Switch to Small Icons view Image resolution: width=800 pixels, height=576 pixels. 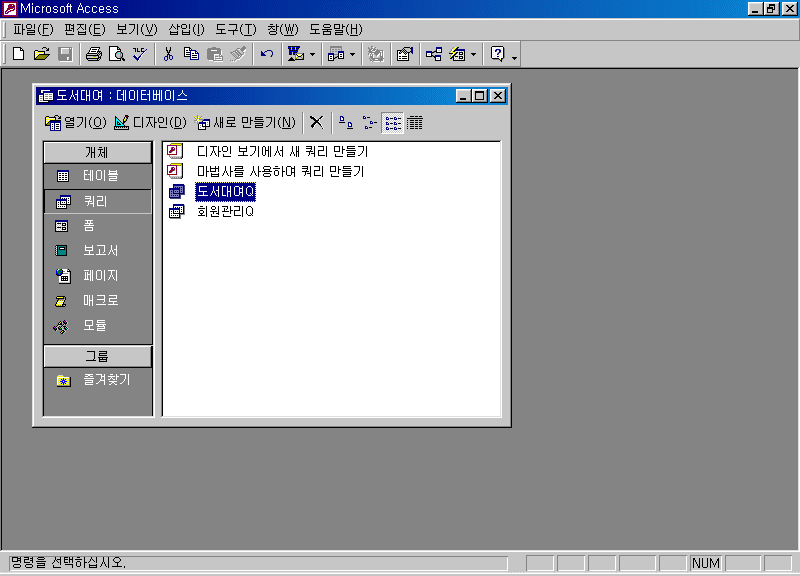click(x=369, y=122)
